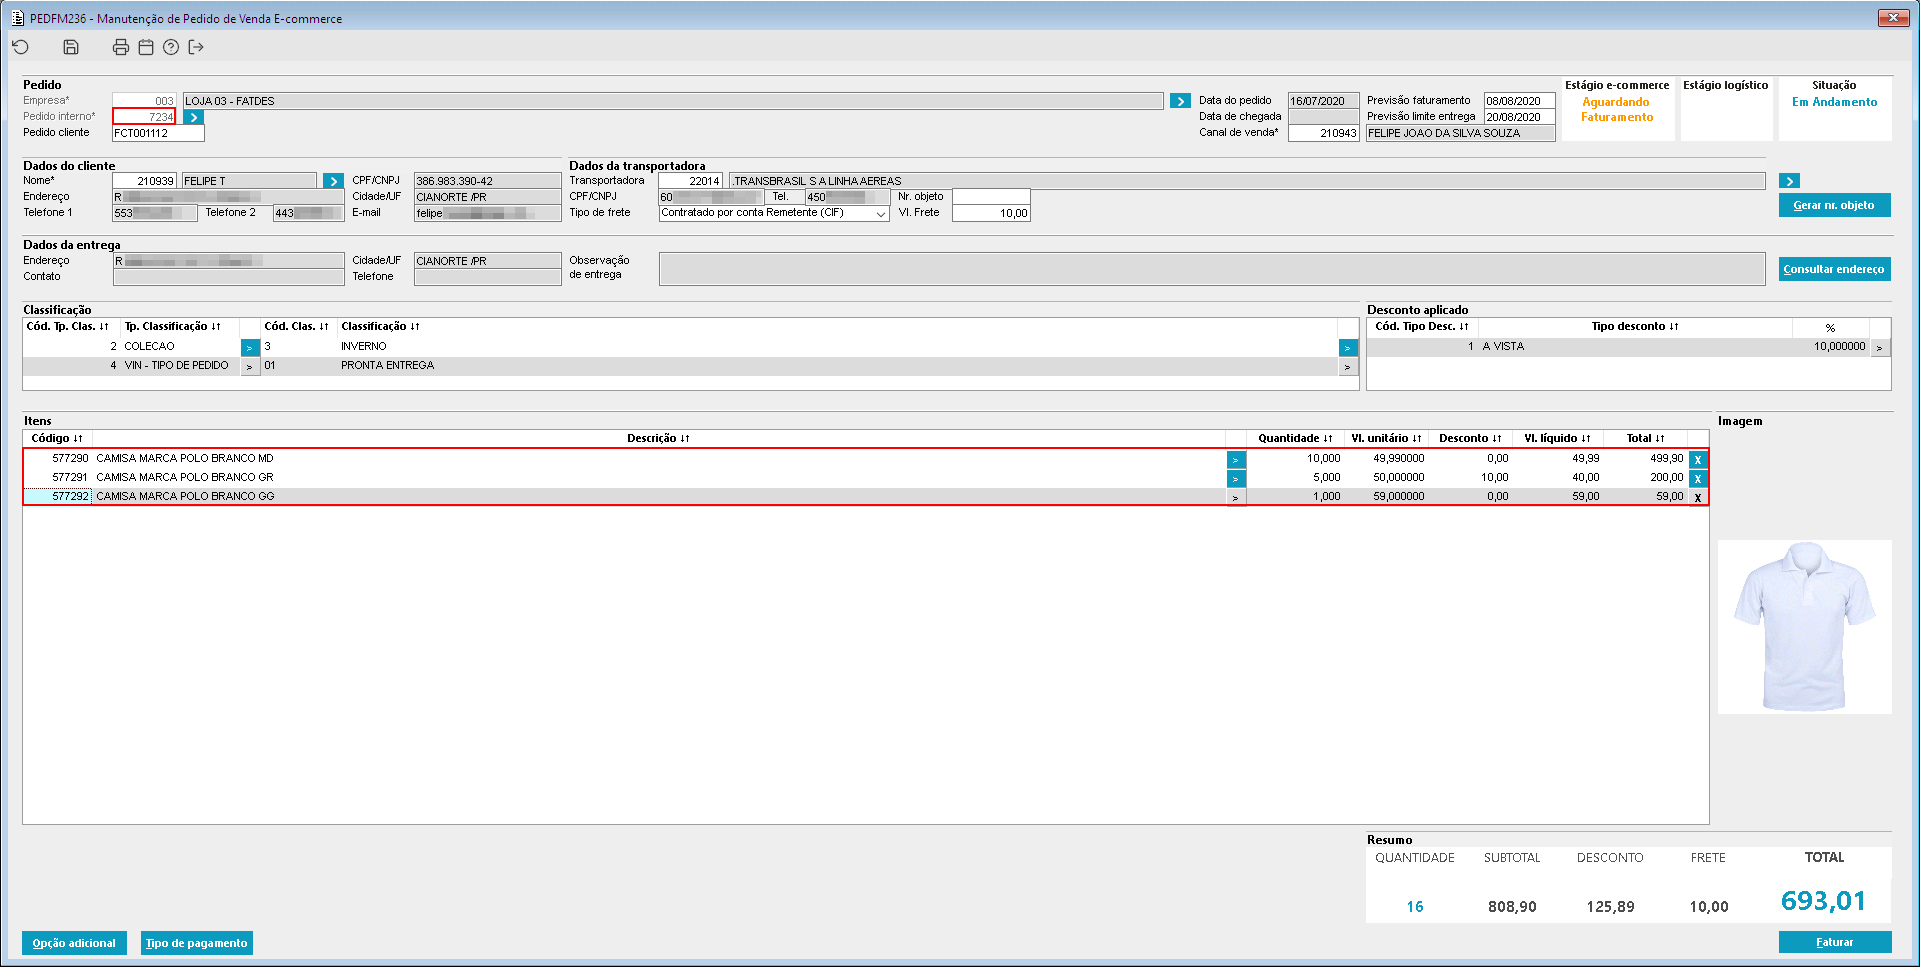The image size is (1920, 967).
Task: Sort items by Desconto column
Action: pyautogui.click(x=1470, y=438)
